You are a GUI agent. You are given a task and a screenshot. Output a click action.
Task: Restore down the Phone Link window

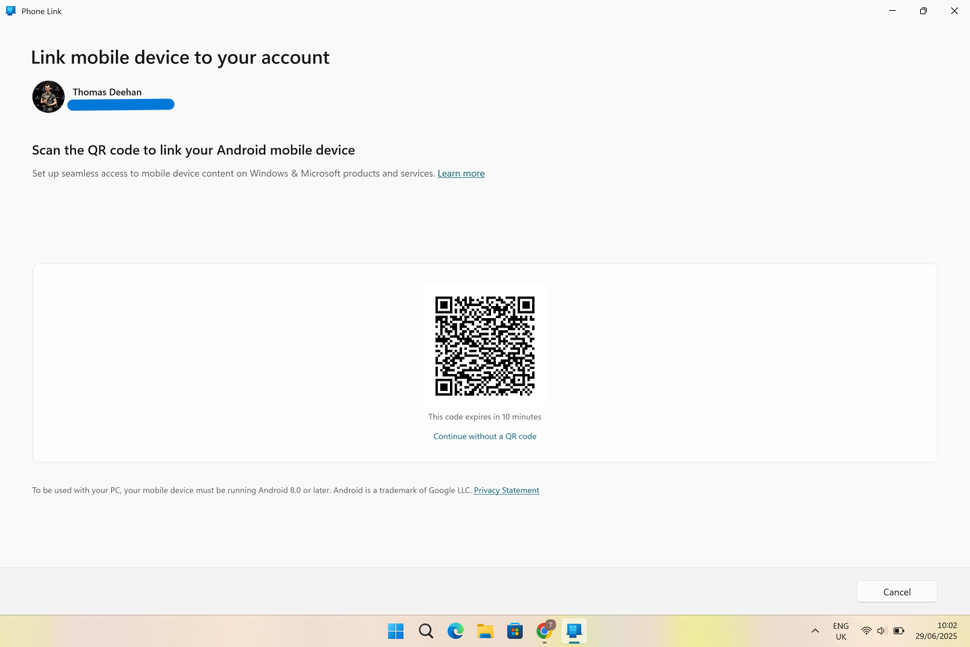click(923, 11)
